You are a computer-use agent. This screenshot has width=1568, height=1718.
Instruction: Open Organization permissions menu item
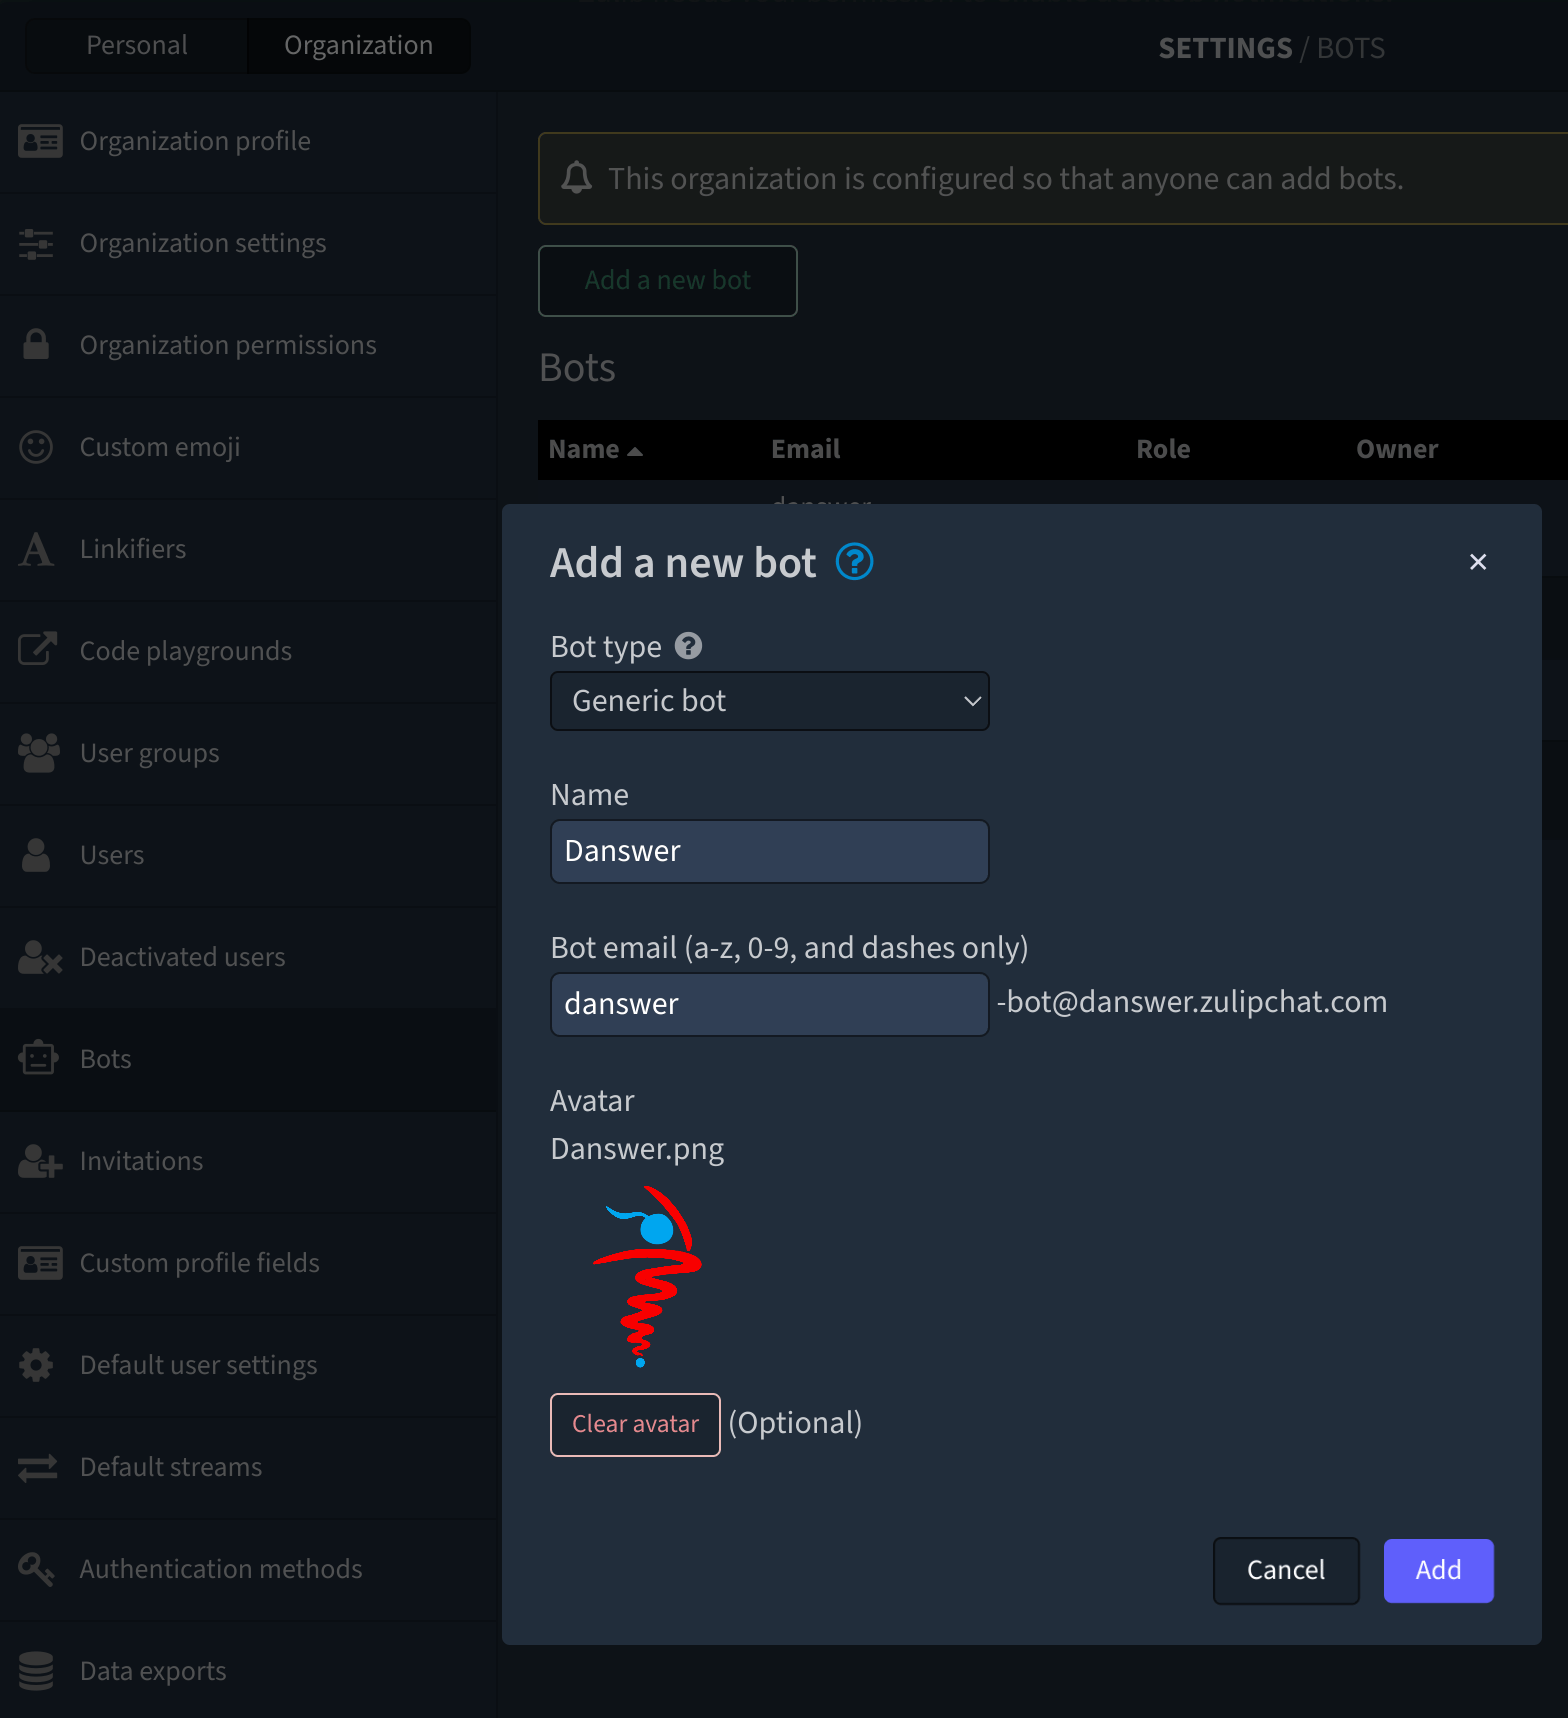point(248,345)
